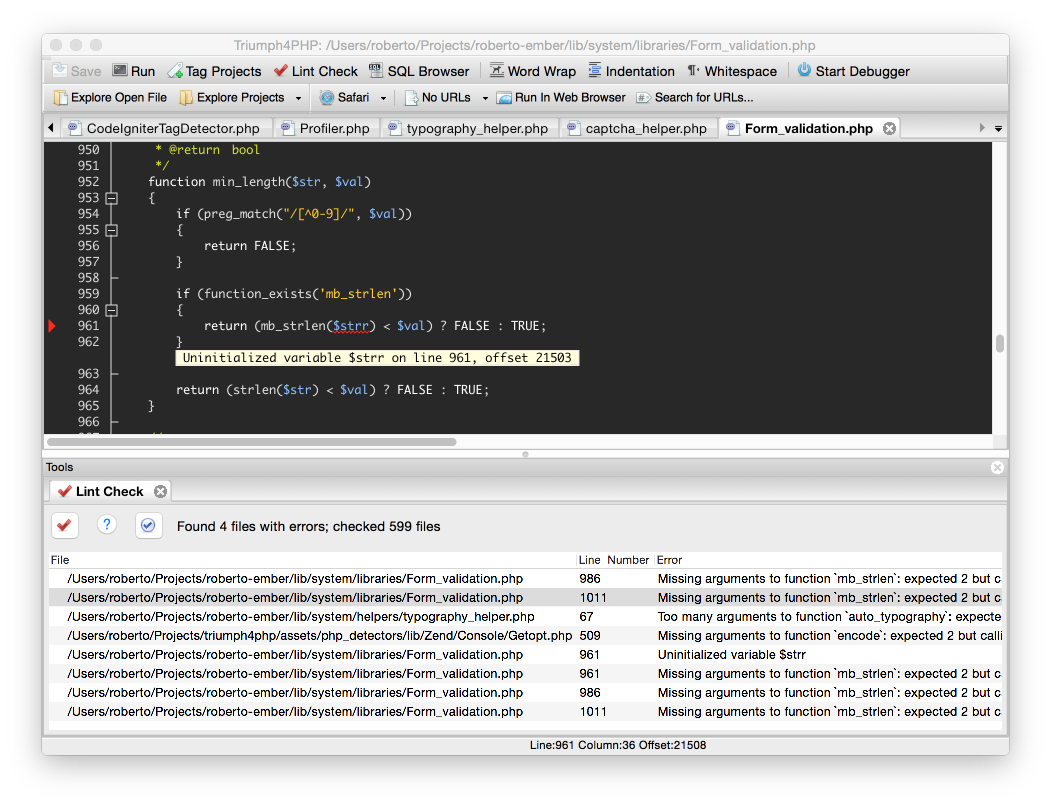The height and width of the screenshot is (805, 1051).
Task: Select the Getopt.php line 509 error
Action: point(526,636)
